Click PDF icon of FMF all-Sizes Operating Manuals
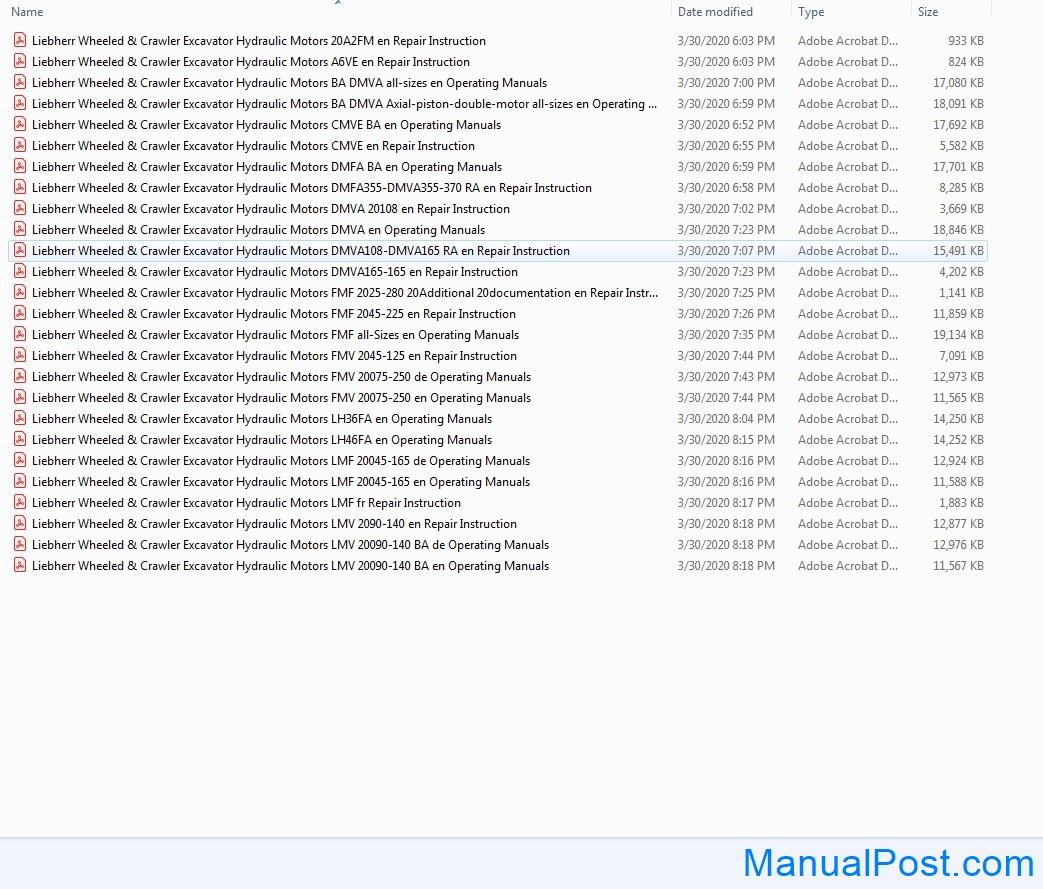Screen dimensions: 1043x889 (x=20, y=334)
